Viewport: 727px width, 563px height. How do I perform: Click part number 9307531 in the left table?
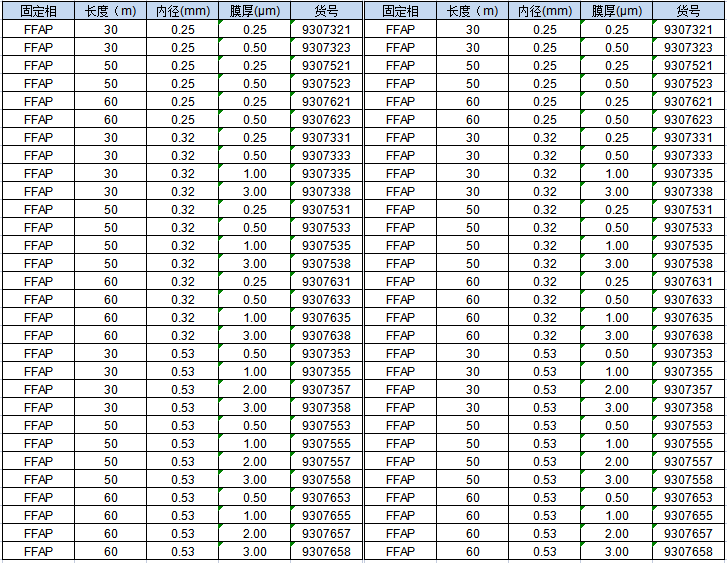coord(326,210)
